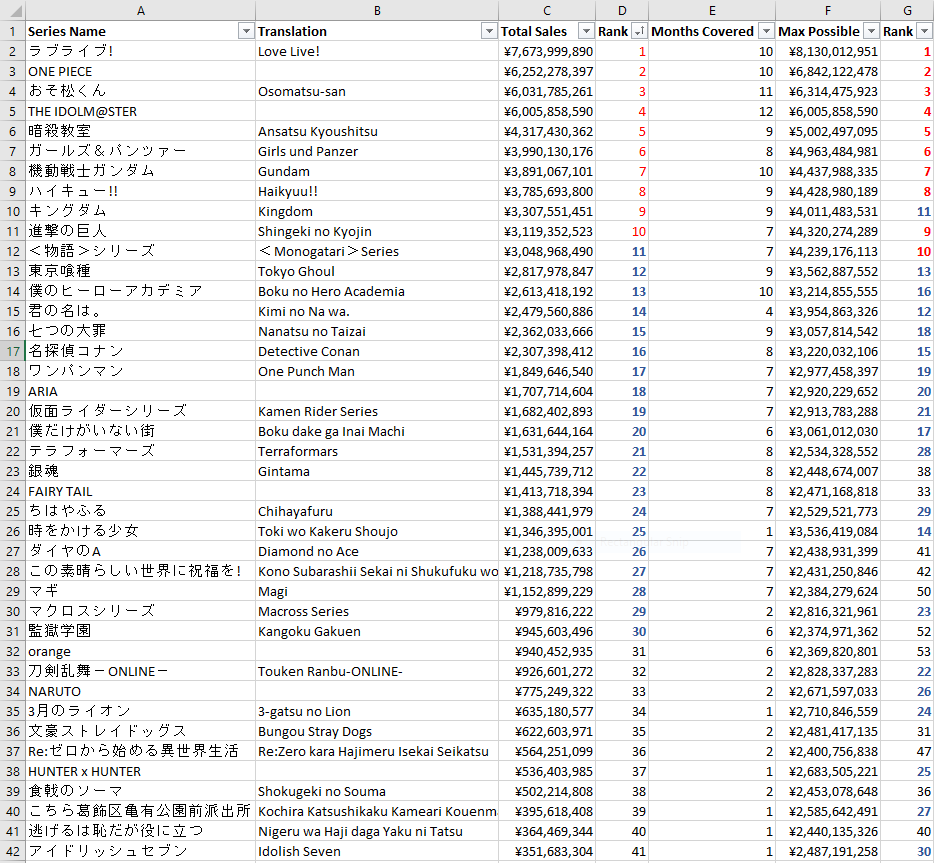This screenshot has width=934, height=863.
Task: Select column C header
Action: [547, 10]
